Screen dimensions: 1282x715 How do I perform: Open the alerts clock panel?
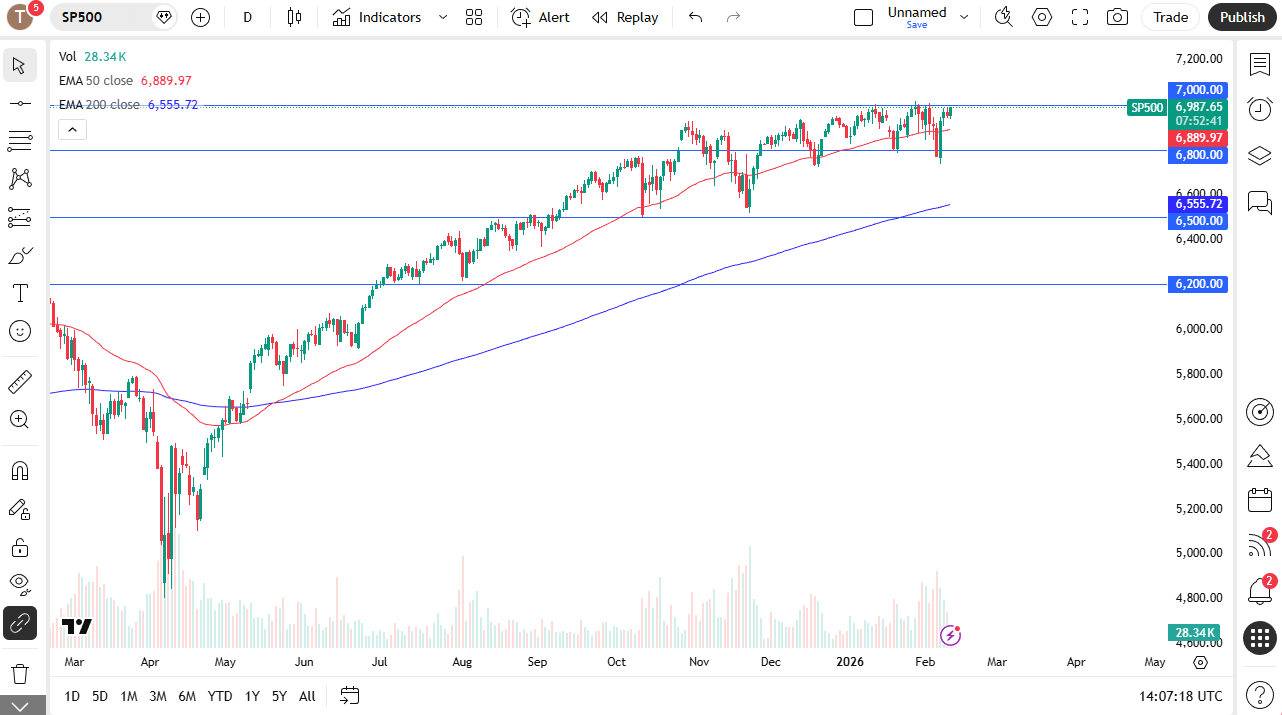tap(1260, 109)
